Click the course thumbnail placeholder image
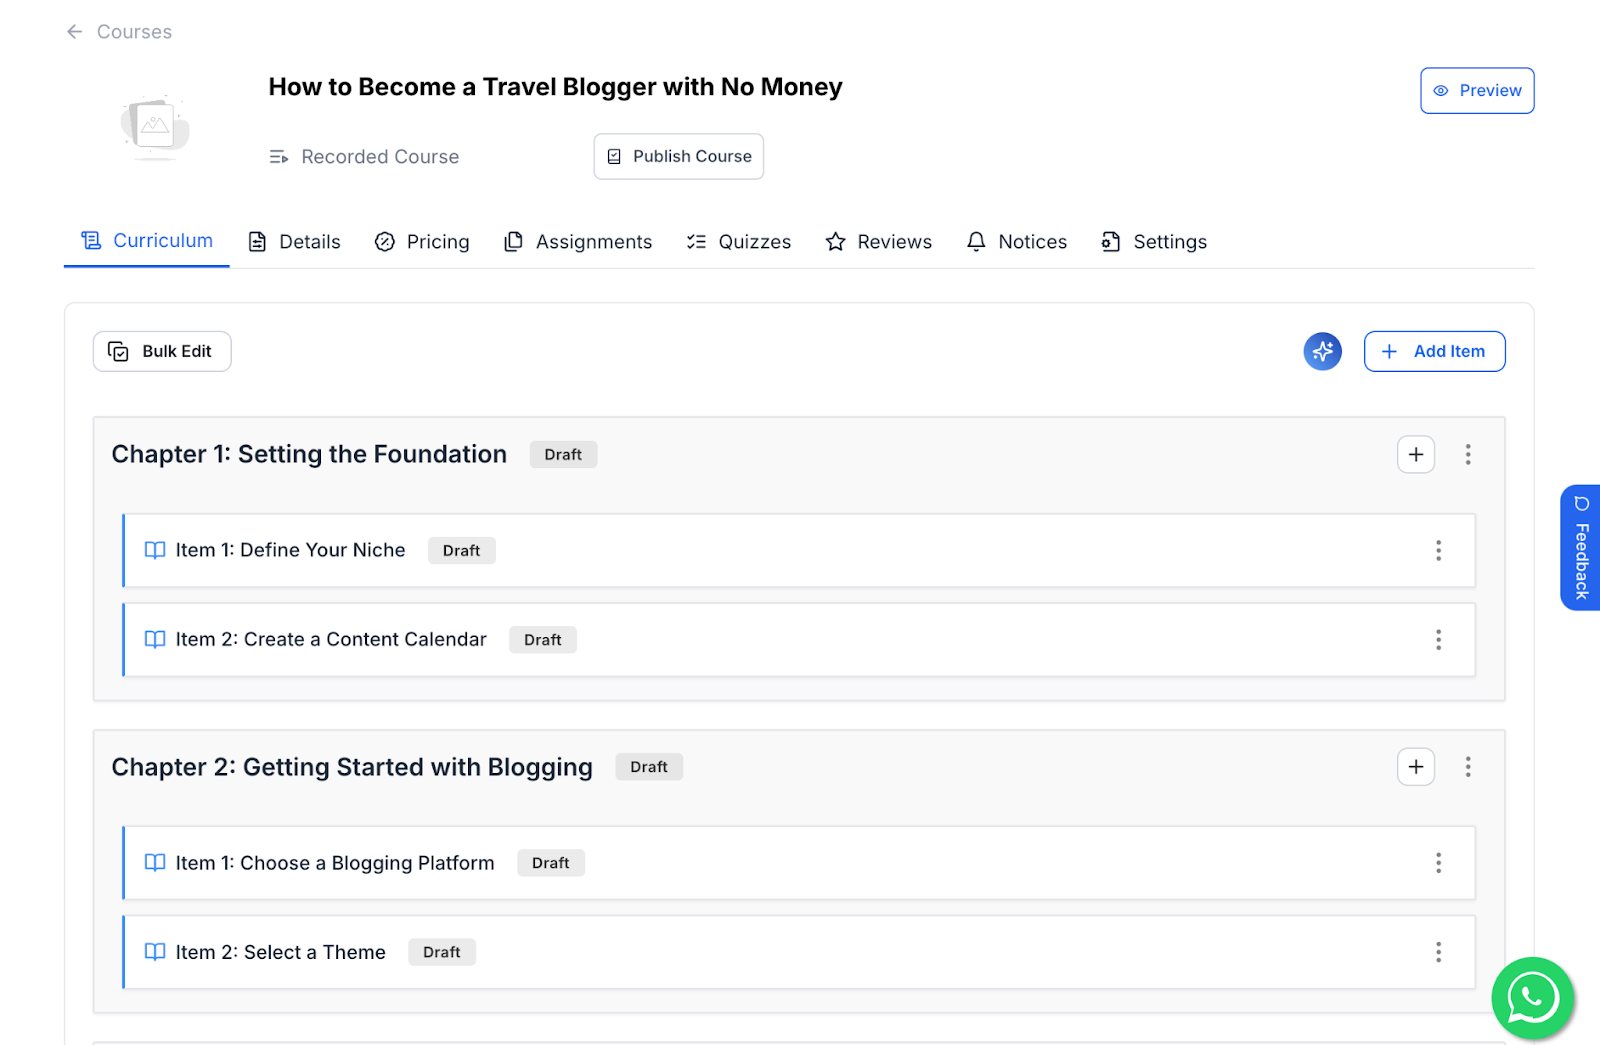The width and height of the screenshot is (1600, 1045). pos(155,126)
